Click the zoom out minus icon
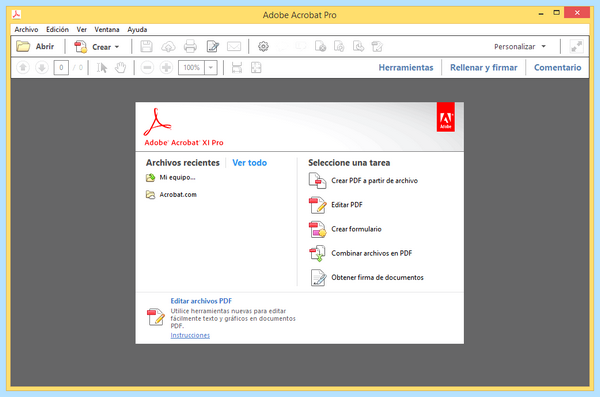The image size is (600, 397). coord(147,68)
